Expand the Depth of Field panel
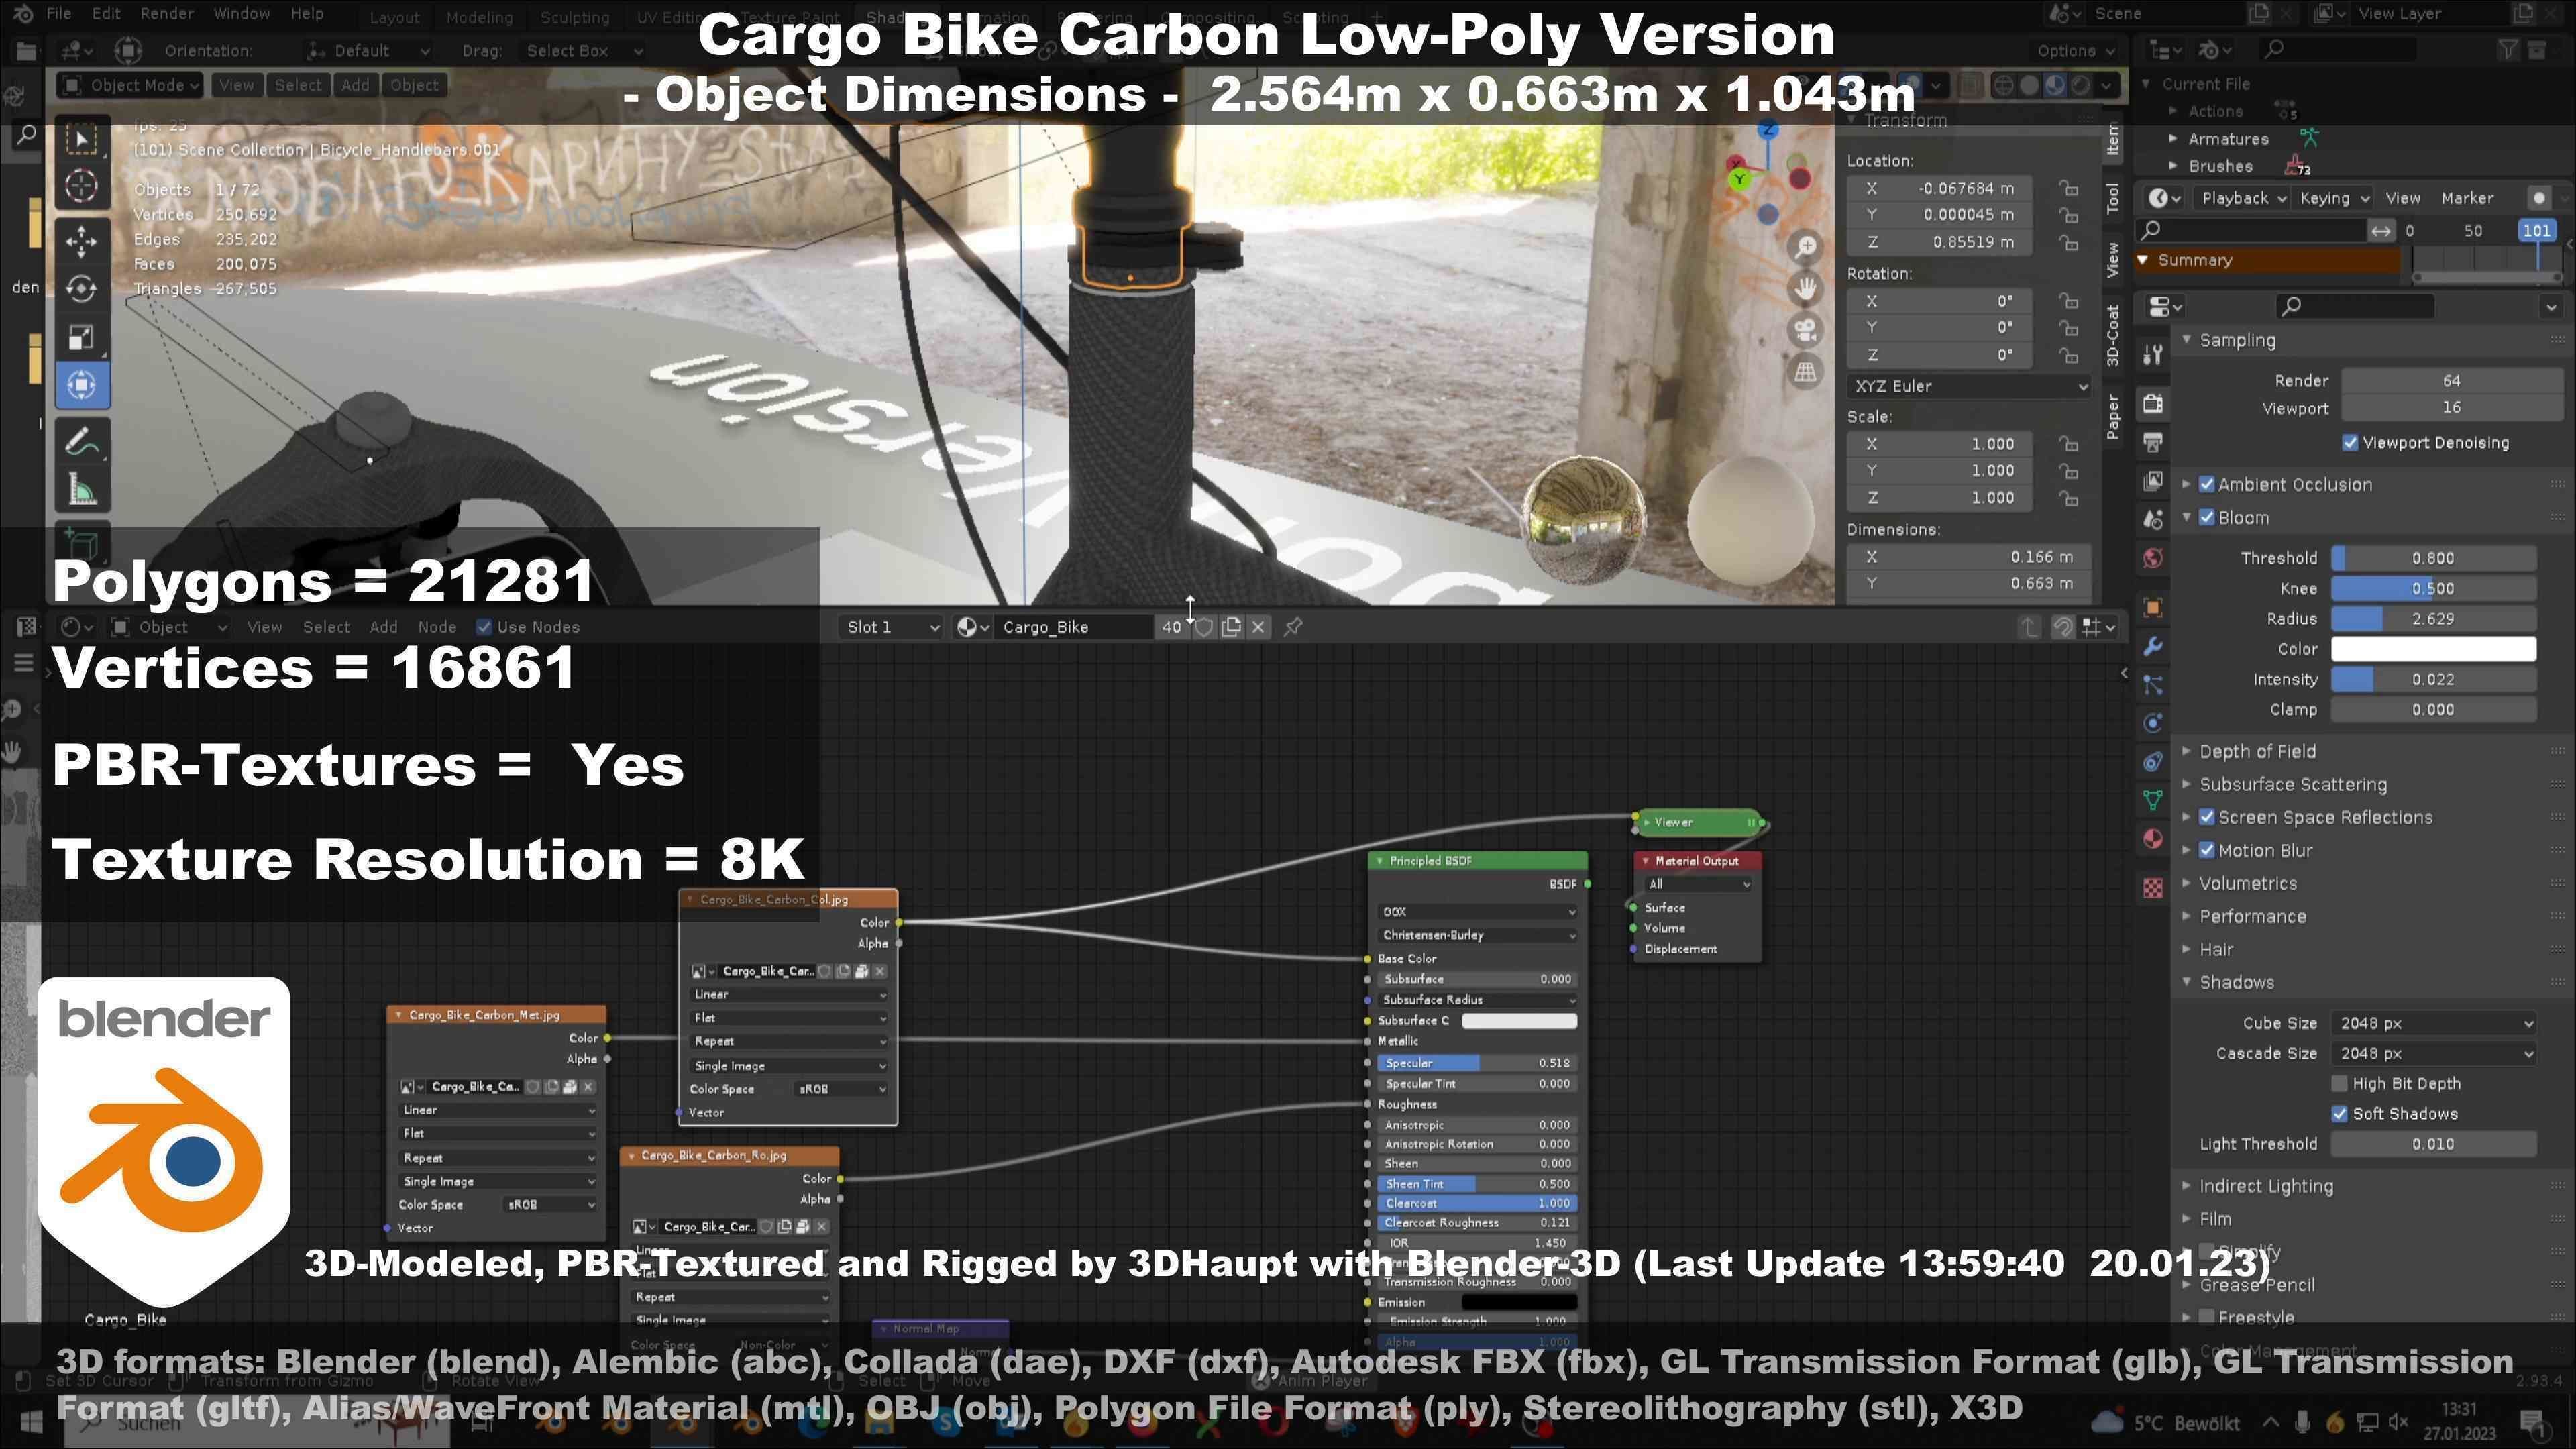 (x=2257, y=751)
